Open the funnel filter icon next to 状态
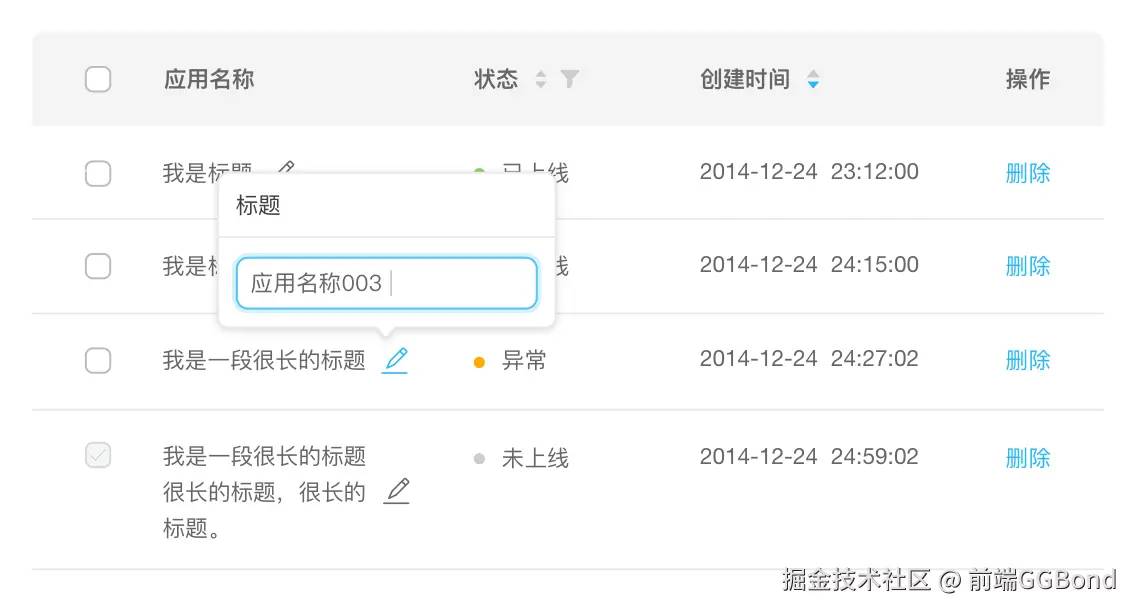 pos(570,79)
